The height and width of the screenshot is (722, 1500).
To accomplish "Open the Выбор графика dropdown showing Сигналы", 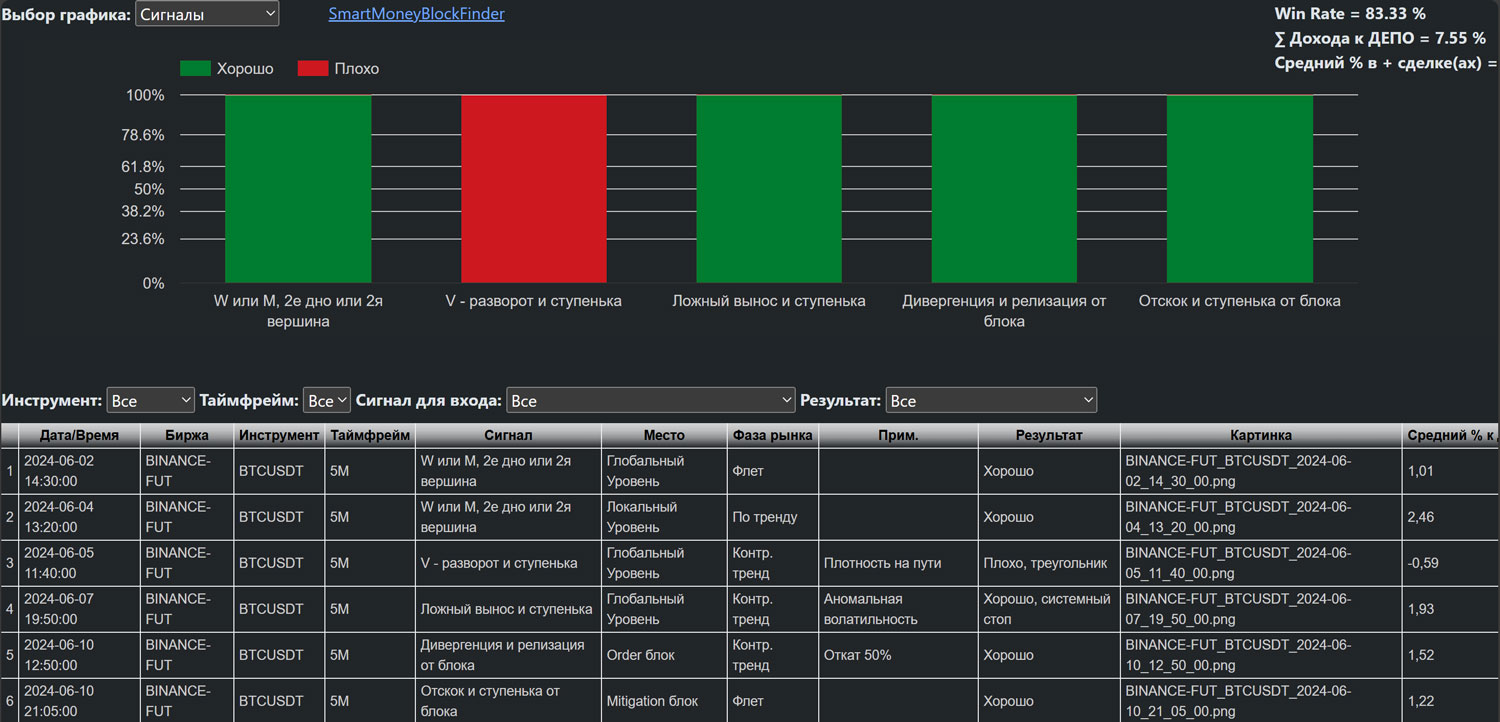I will click(207, 14).
